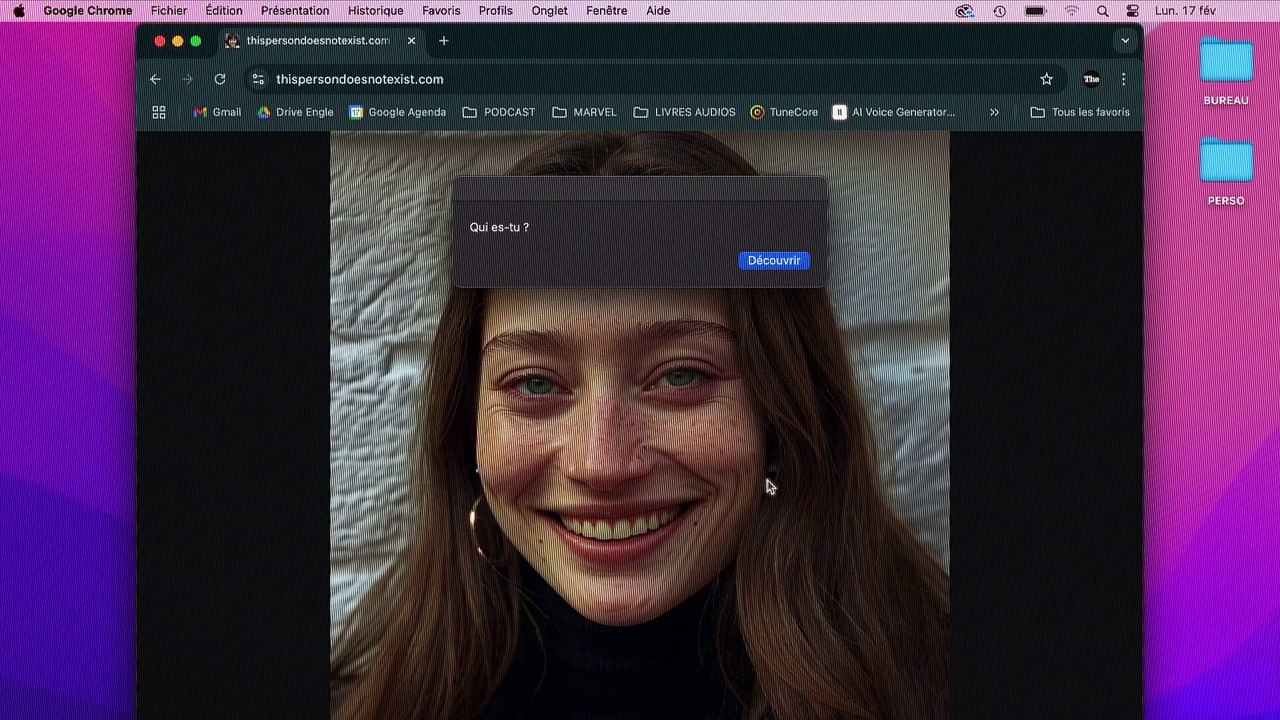
Task: Open the Présentation menu
Action: coord(295,11)
